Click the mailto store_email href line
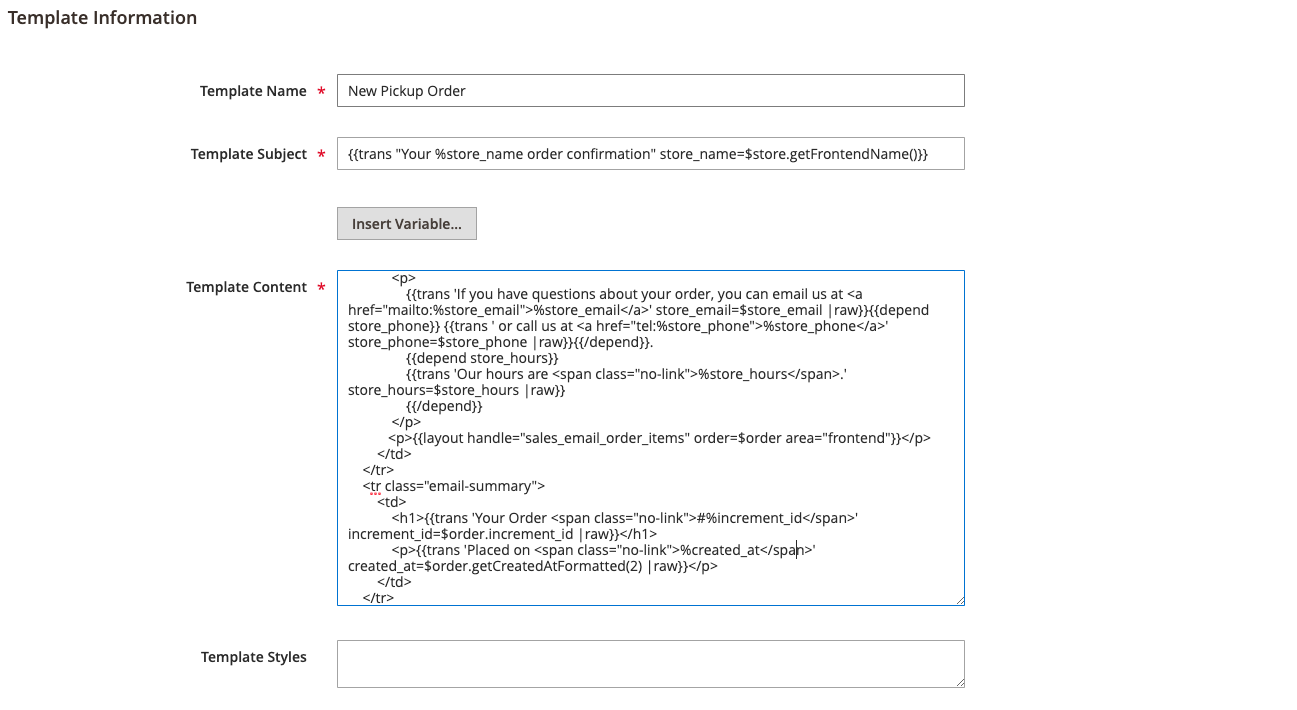The image size is (1297, 710). pyautogui.click(x=639, y=310)
